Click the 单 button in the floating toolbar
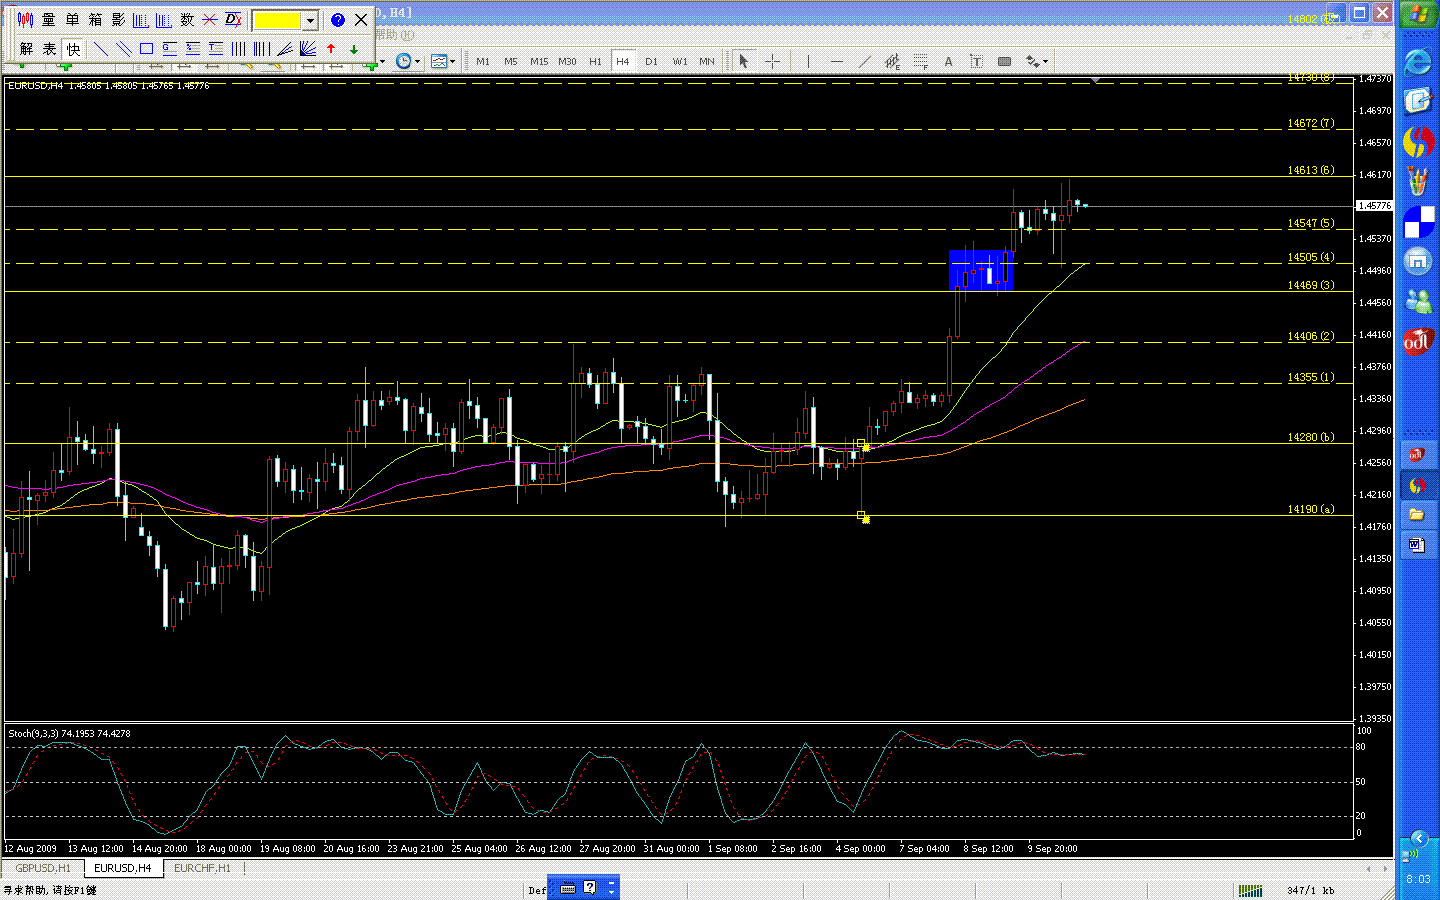 click(72, 20)
